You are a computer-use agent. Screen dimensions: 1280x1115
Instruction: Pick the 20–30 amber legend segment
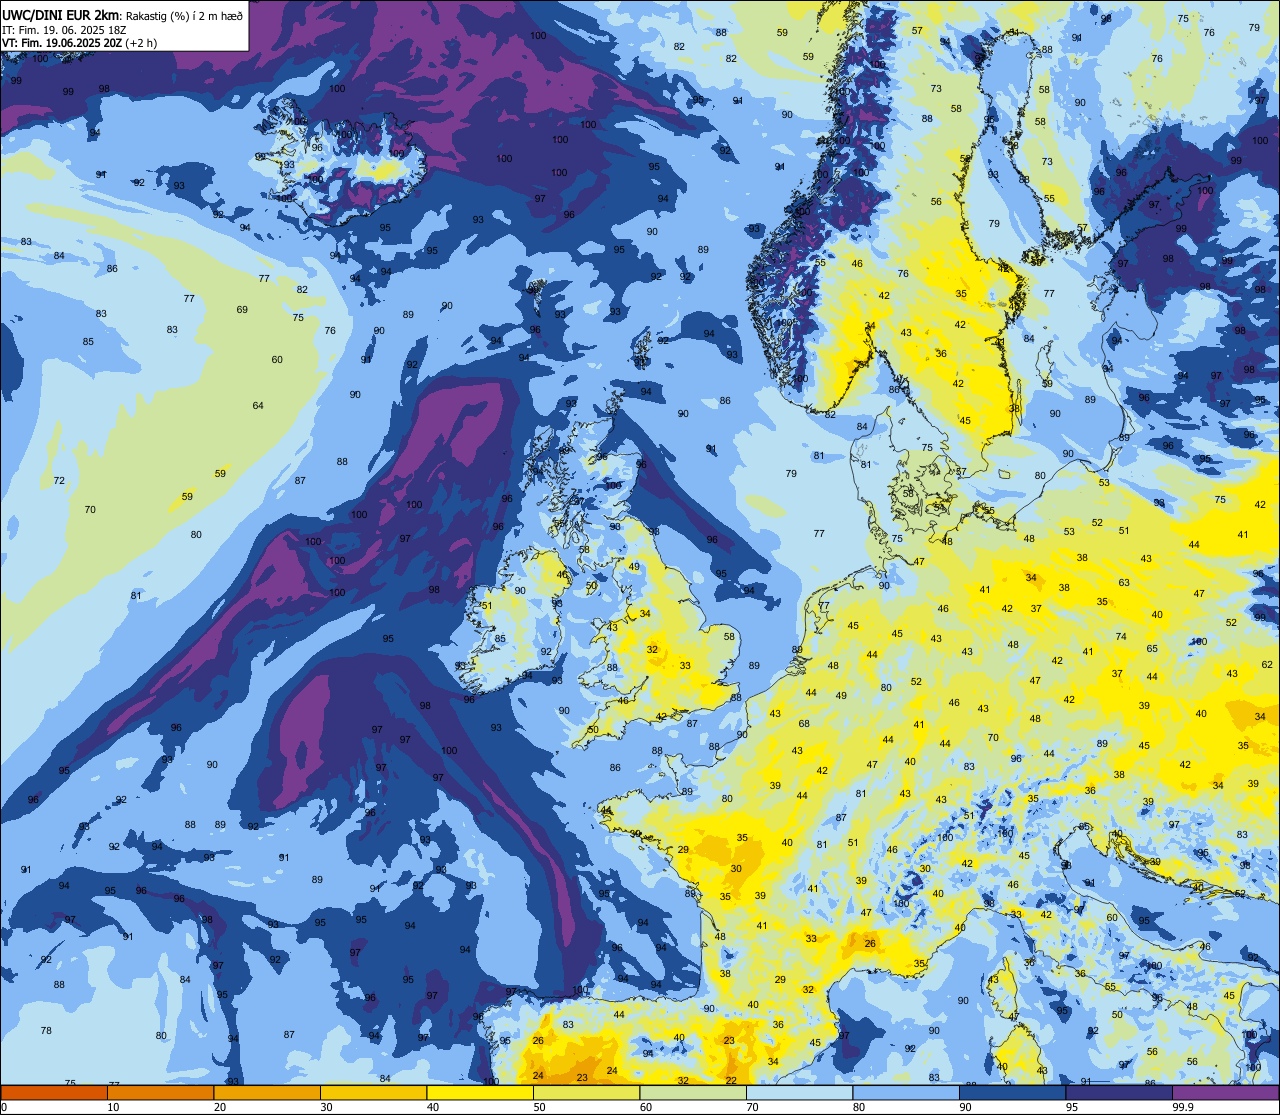click(x=266, y=1092)
